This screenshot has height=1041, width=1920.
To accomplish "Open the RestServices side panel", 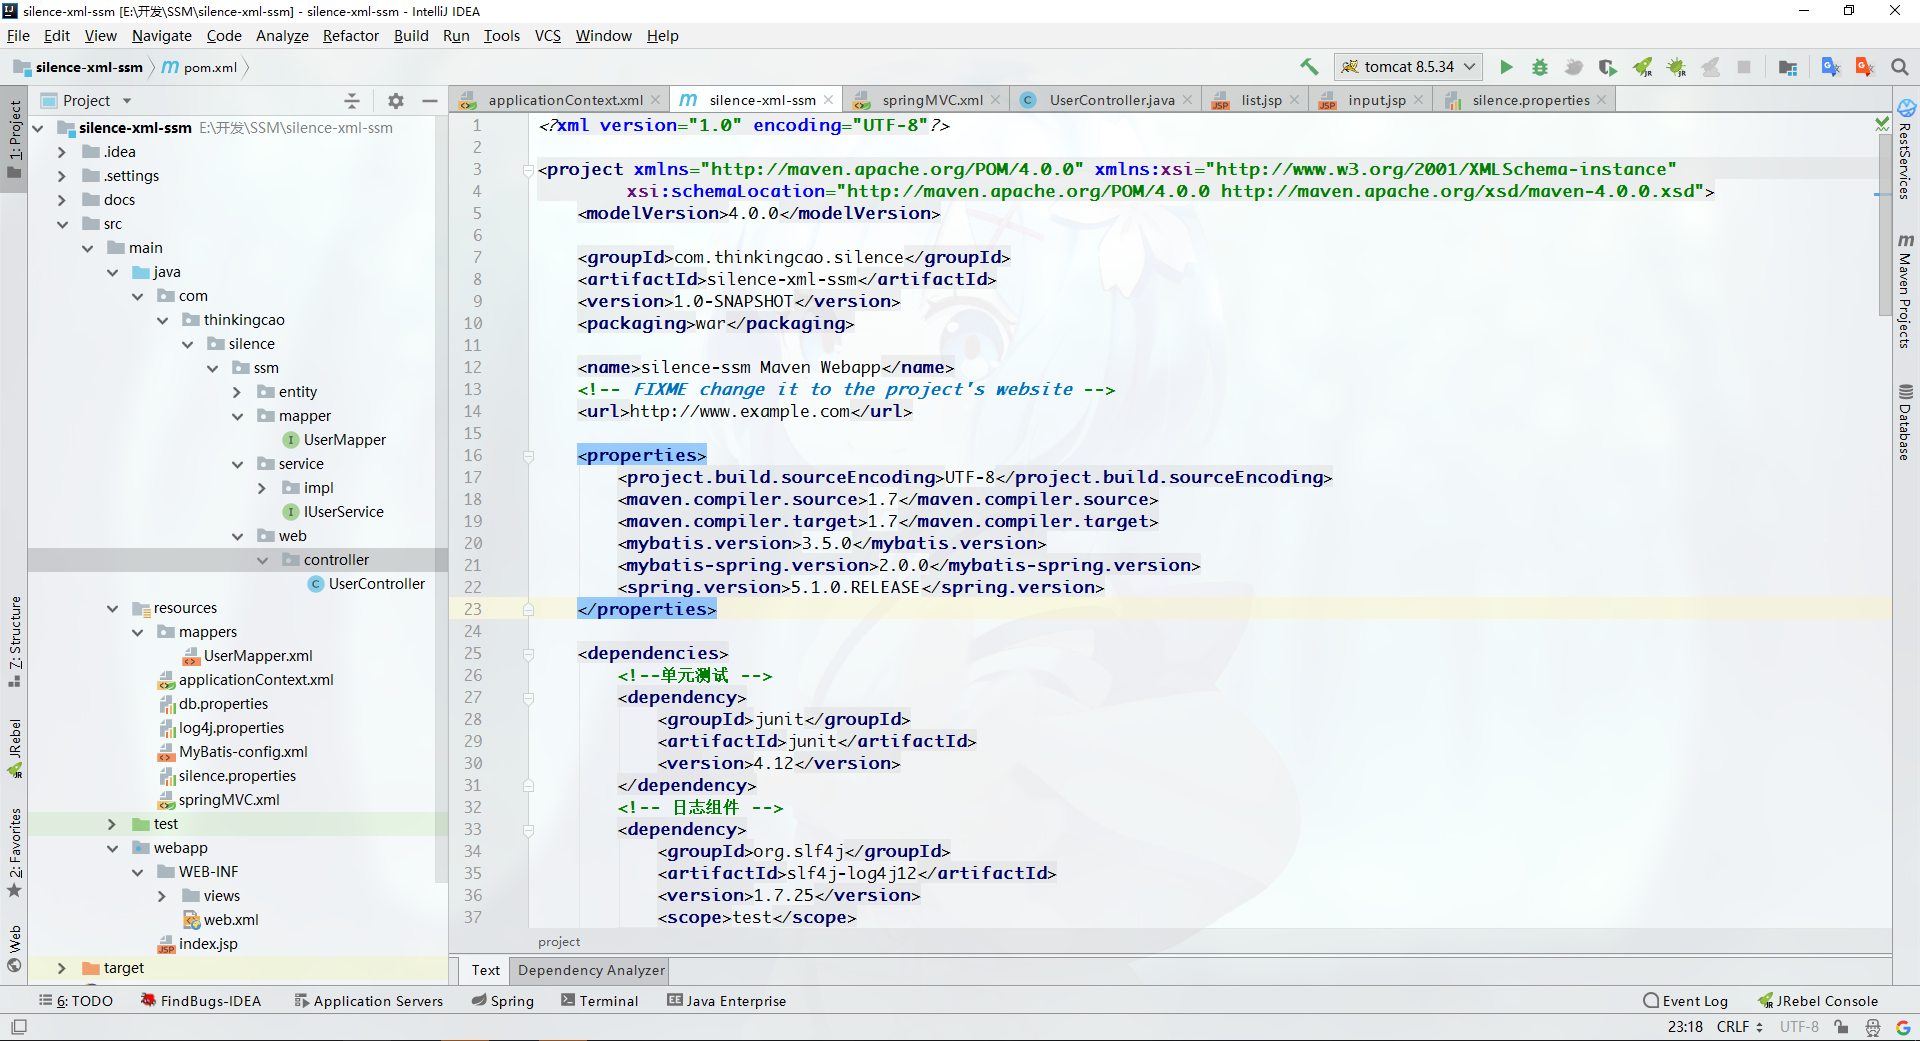I will tap(1906, 150).
